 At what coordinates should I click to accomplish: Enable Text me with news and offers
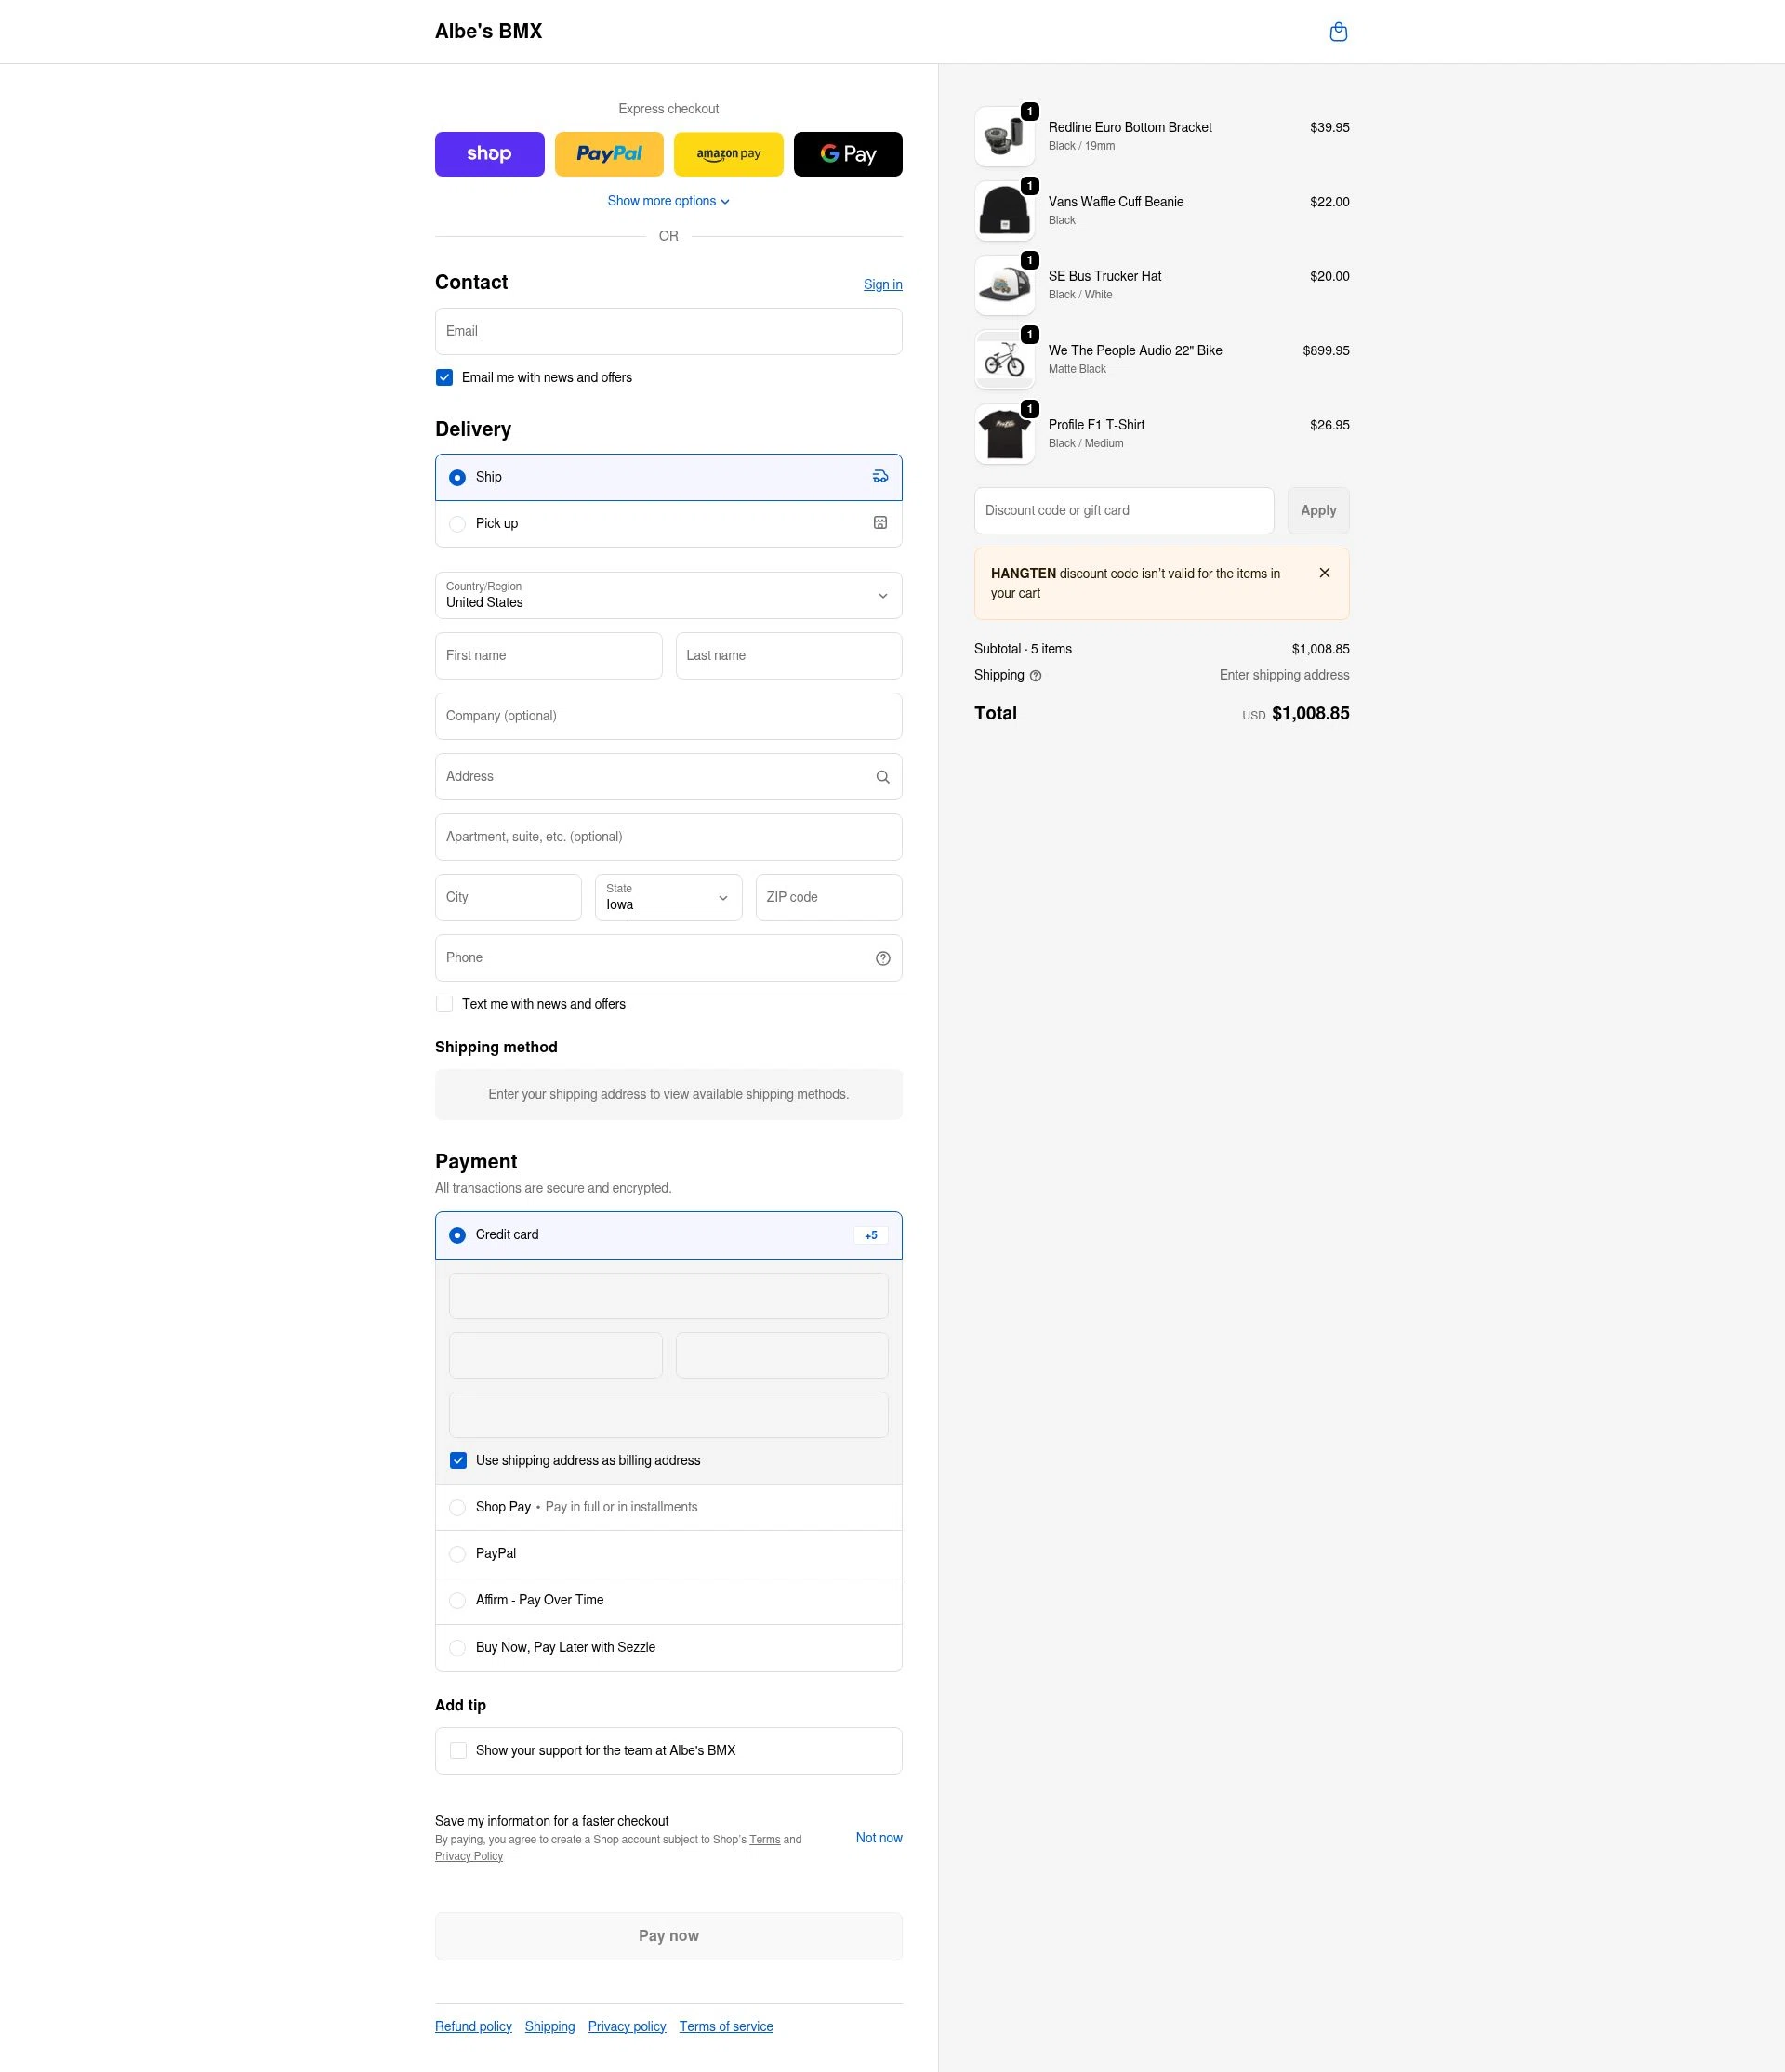coord(444,1003)
